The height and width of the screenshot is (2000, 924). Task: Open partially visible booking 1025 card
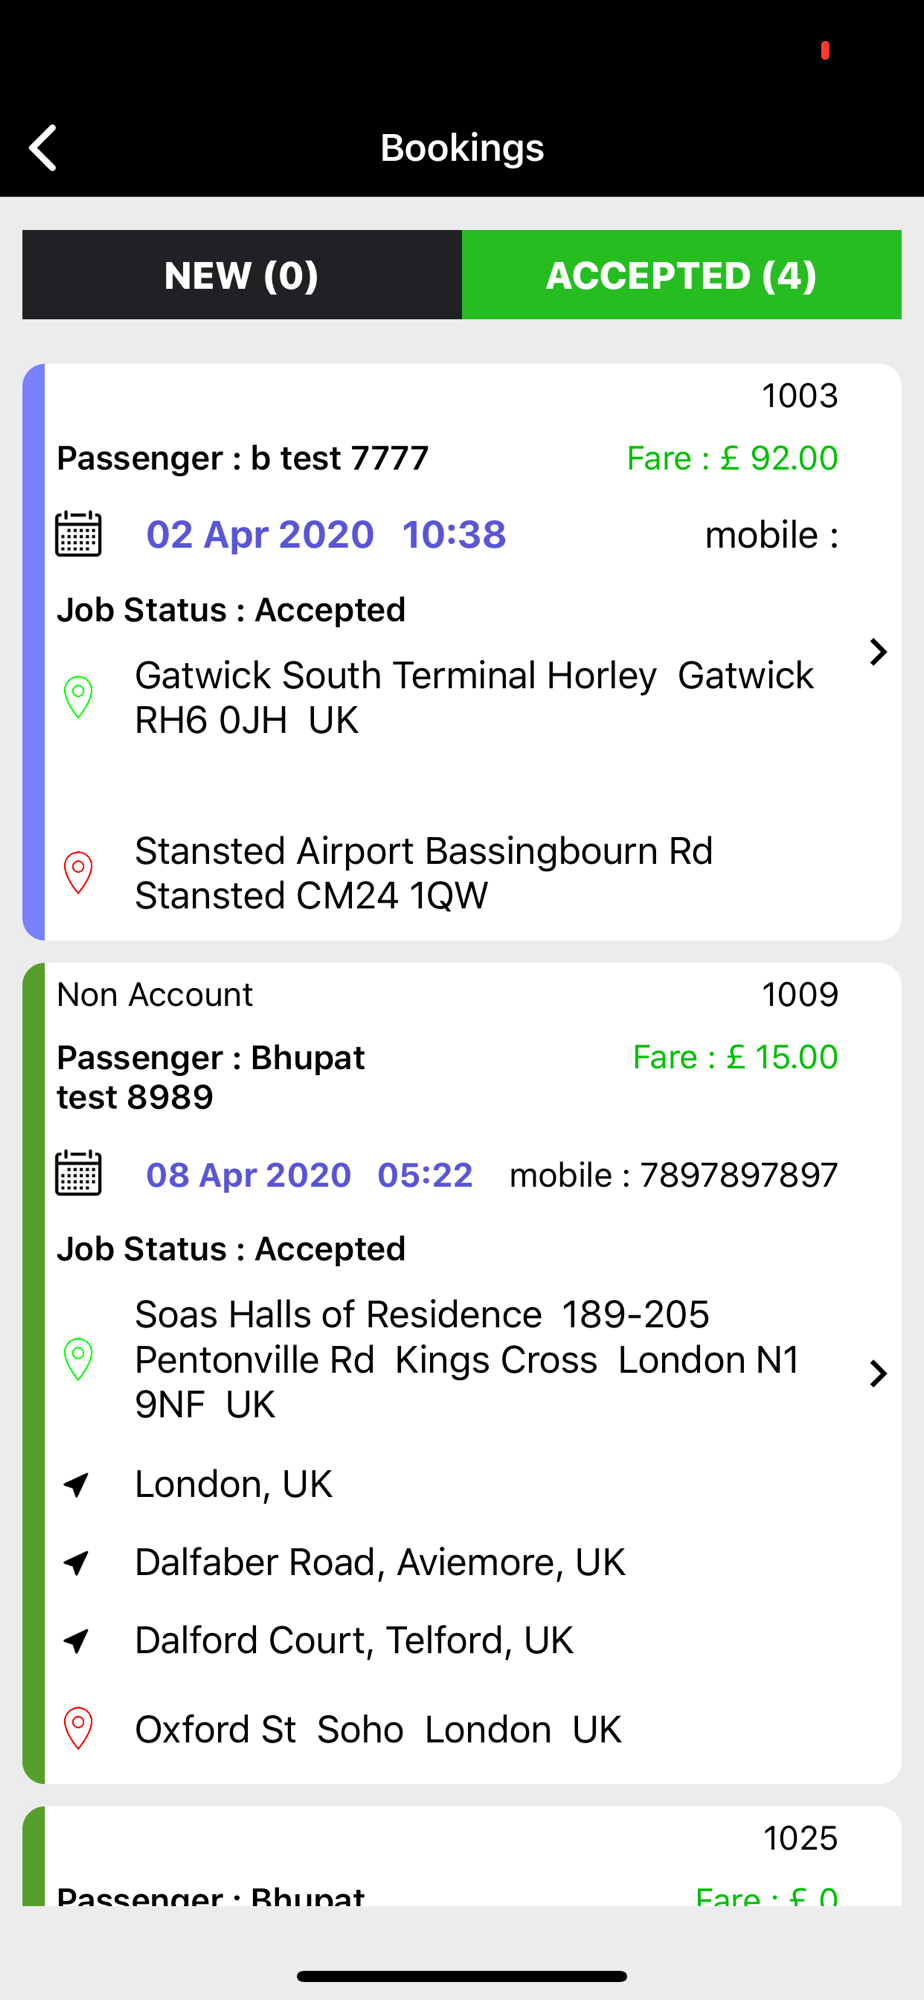click(462, 1856)
